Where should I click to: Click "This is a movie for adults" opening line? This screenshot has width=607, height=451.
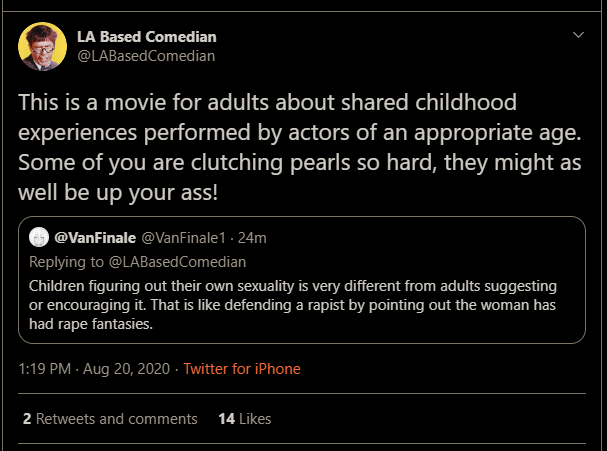pyautogui.click(x=142, y=102)
